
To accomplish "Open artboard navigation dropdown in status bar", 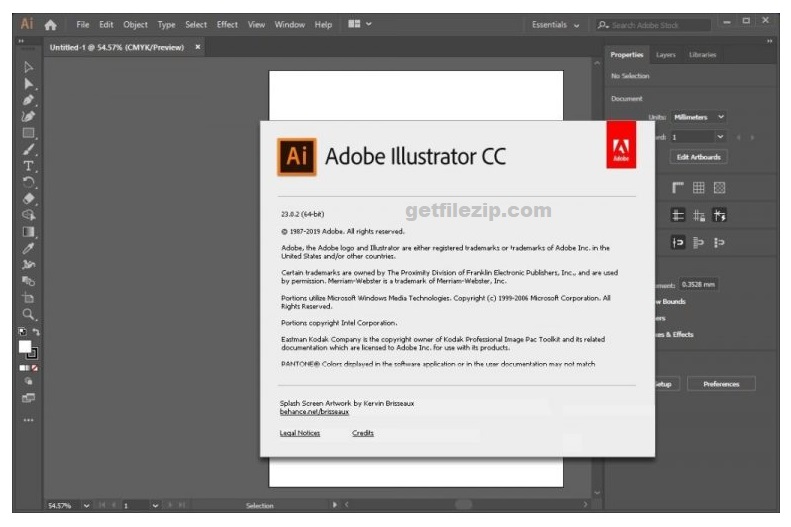I will click(155, 505).
